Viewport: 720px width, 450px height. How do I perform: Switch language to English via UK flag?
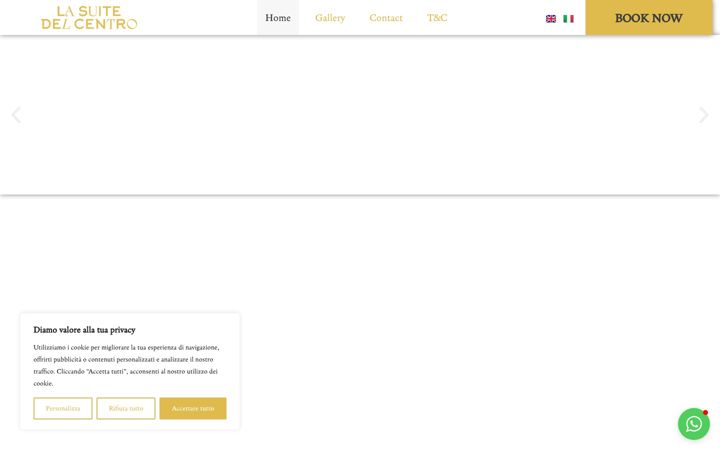point(551,19)
